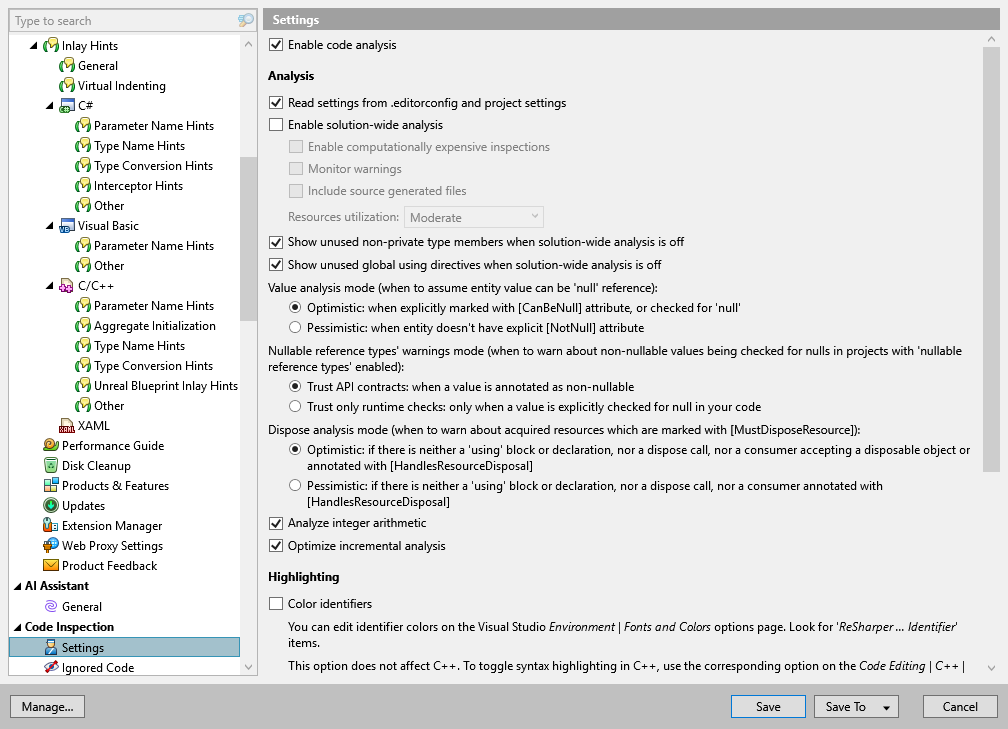
Task: Click the Updates globe icon
Action: 48,505
